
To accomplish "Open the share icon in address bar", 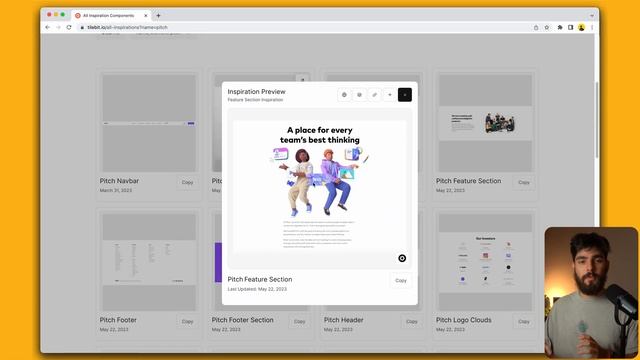I will pyautogui.click(x=536, y=27).
